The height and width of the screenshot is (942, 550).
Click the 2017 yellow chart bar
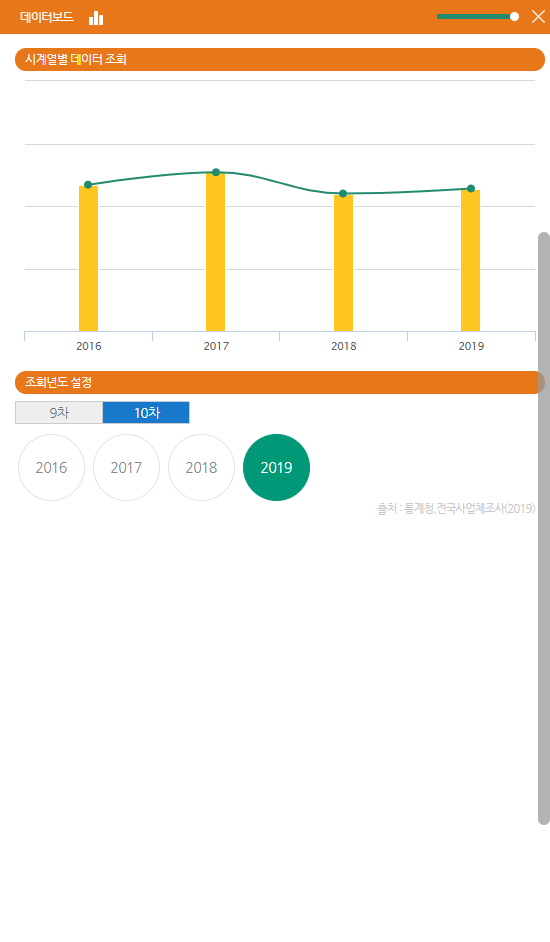point(216,252)
